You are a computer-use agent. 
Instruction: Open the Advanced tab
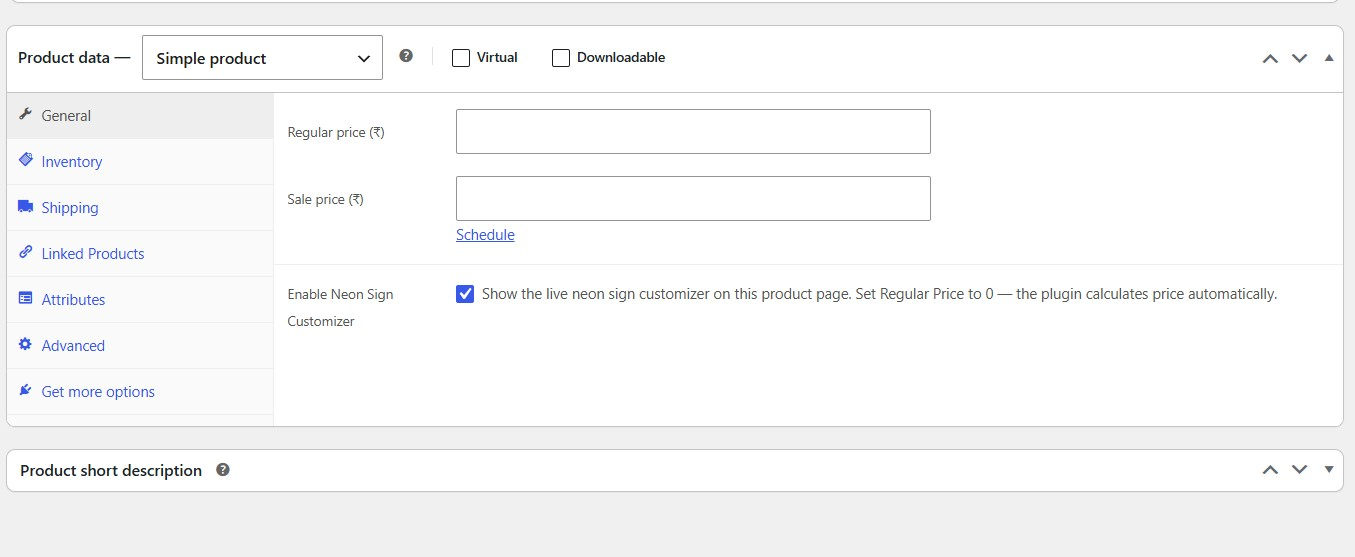coord(140,346)
